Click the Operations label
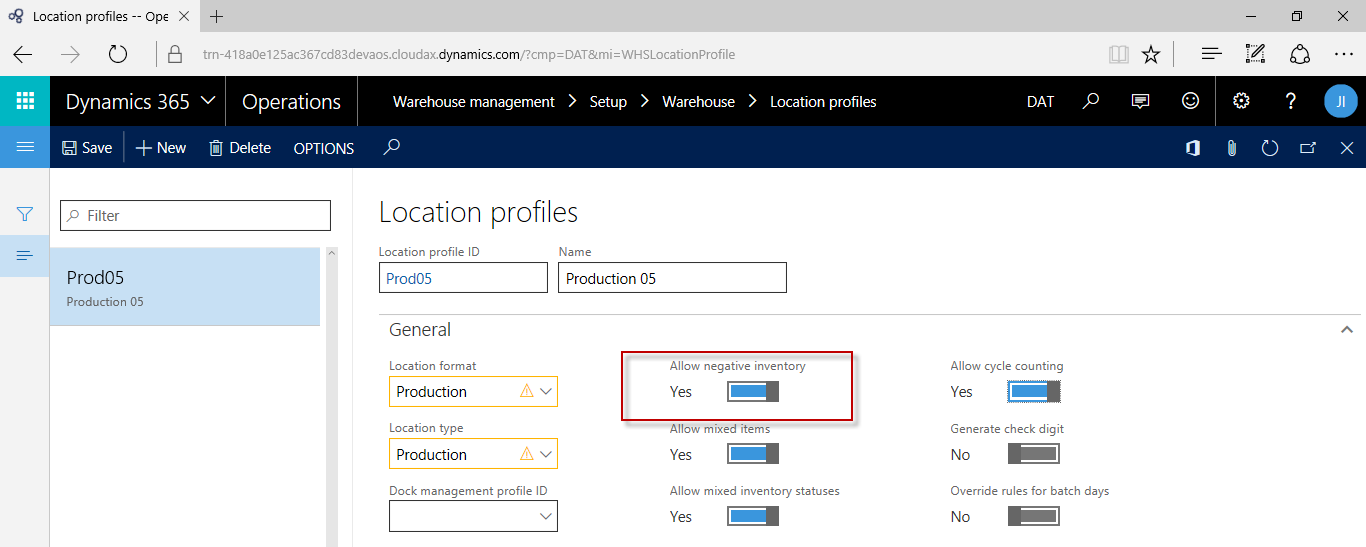Screen dimensions: 1366x547 tap(292, 102)
